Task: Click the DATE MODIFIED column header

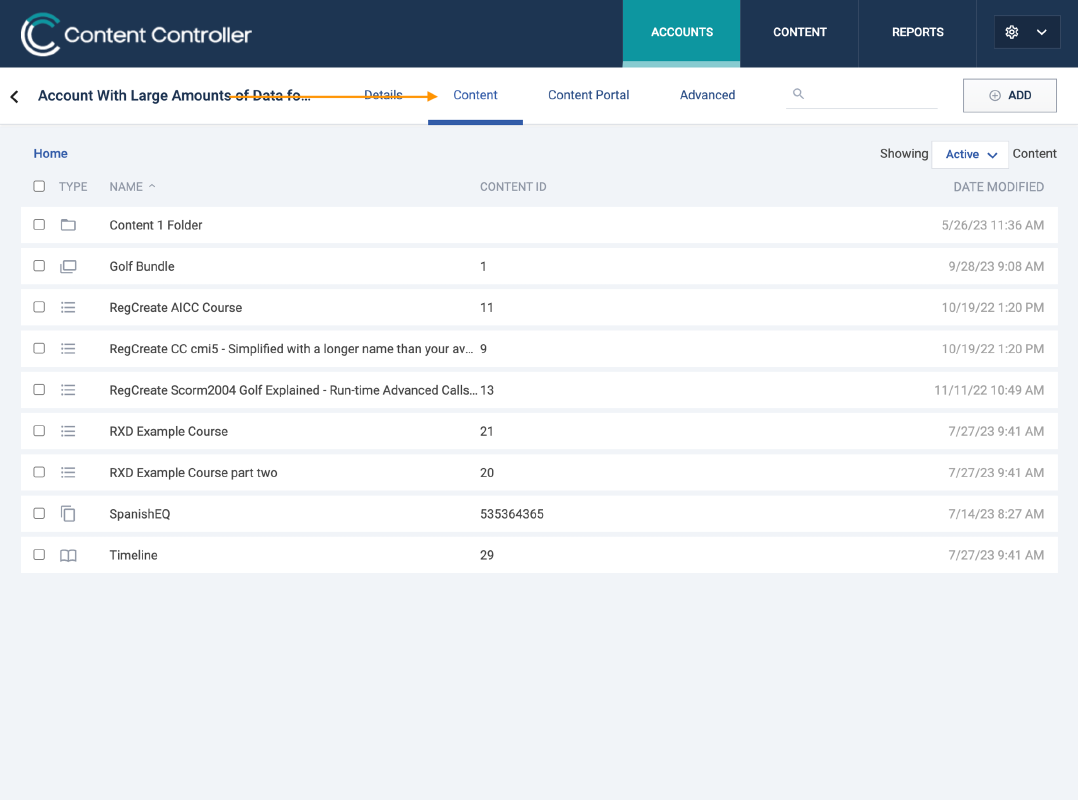Action: pos(998,187)
